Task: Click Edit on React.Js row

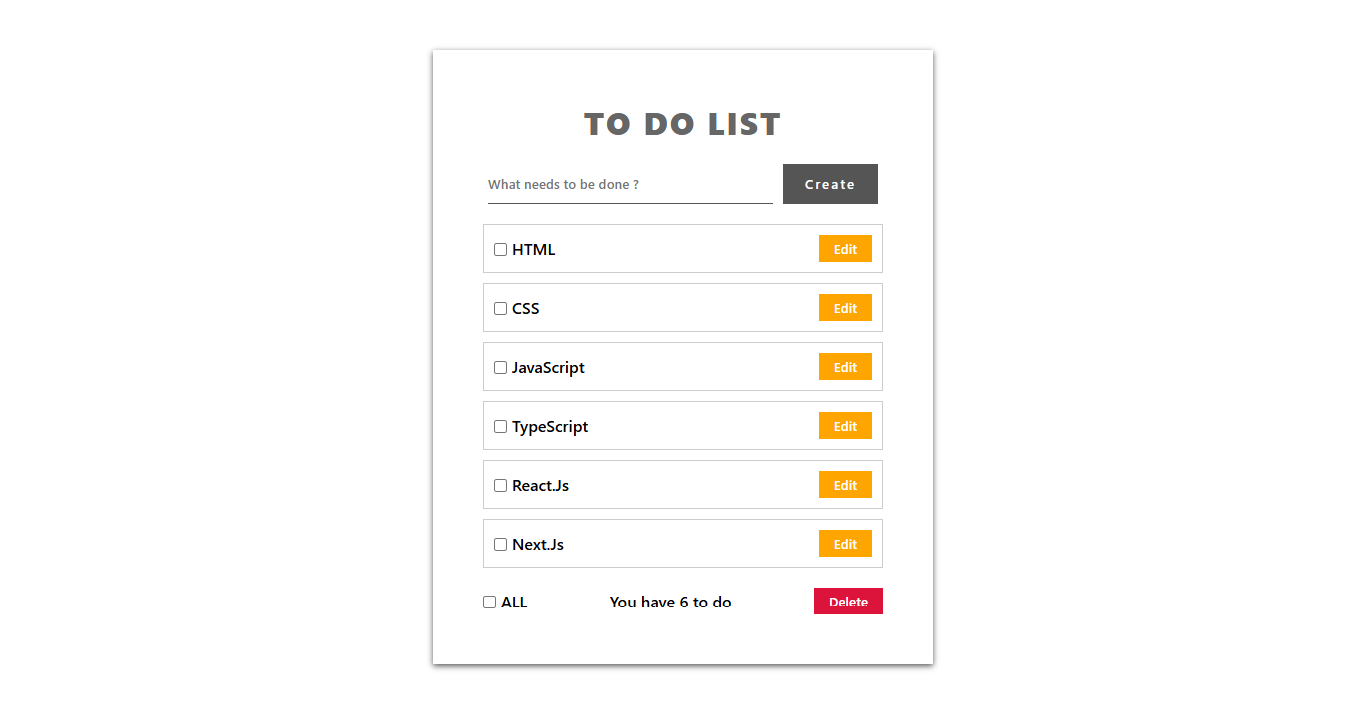Action: click(x=845, y=485)
